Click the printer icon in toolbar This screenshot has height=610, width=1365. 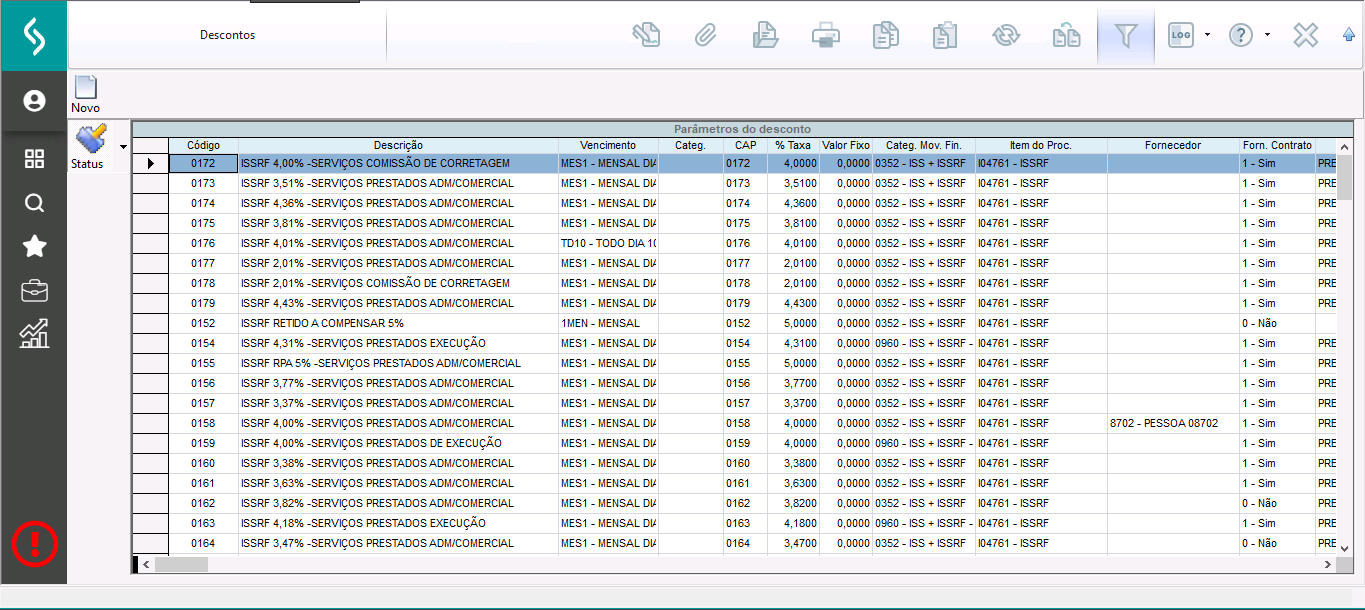coord(825,36)
